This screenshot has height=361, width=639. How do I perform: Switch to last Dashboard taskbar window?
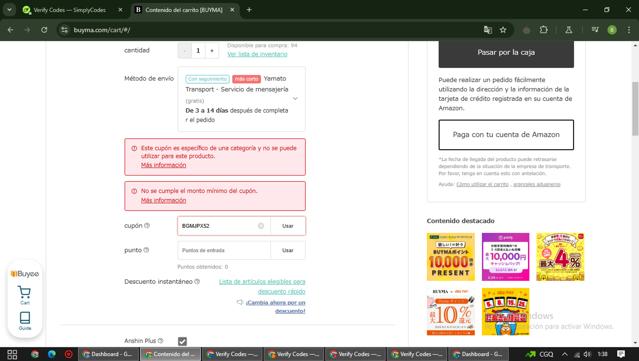tap(478, 354)
